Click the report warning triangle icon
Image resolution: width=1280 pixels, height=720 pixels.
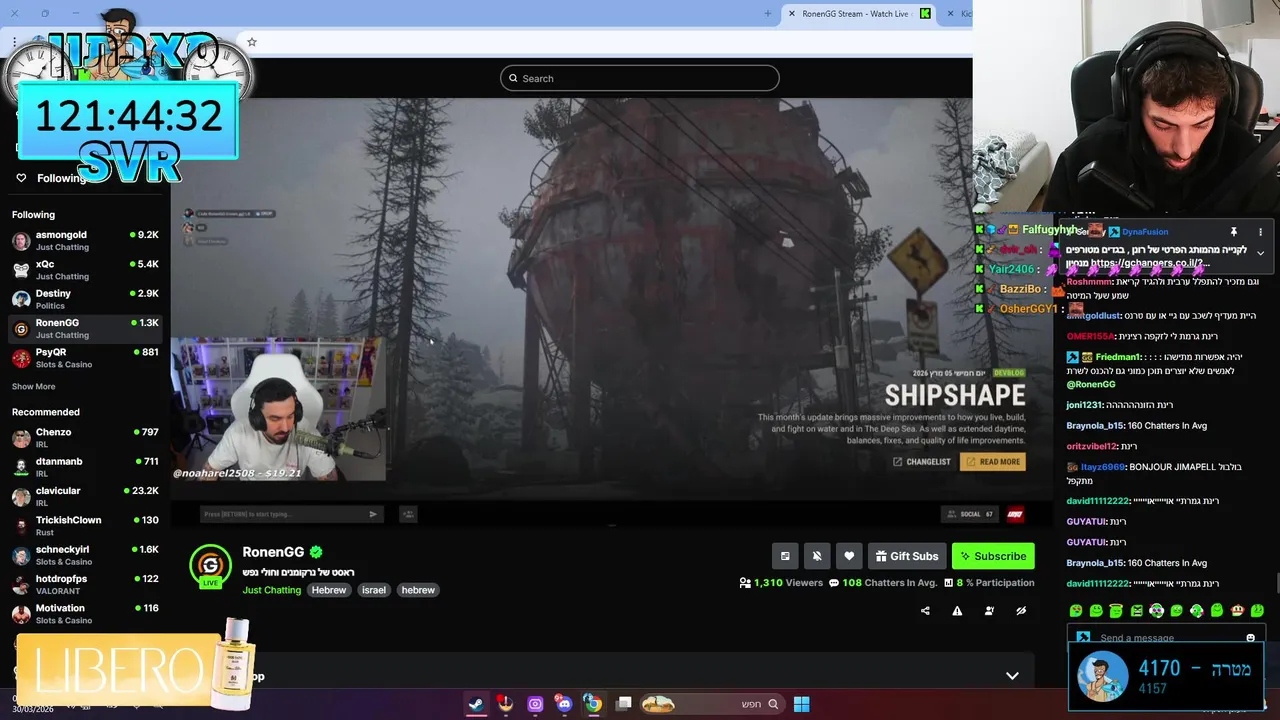957,611
